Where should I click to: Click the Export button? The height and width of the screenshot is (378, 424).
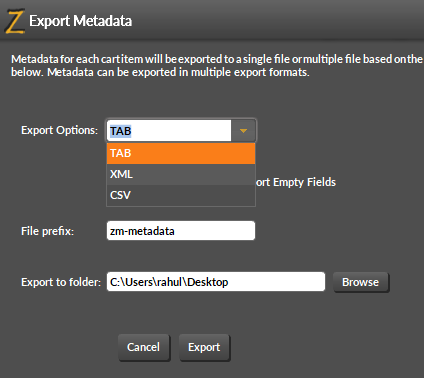tap(204, 347)
